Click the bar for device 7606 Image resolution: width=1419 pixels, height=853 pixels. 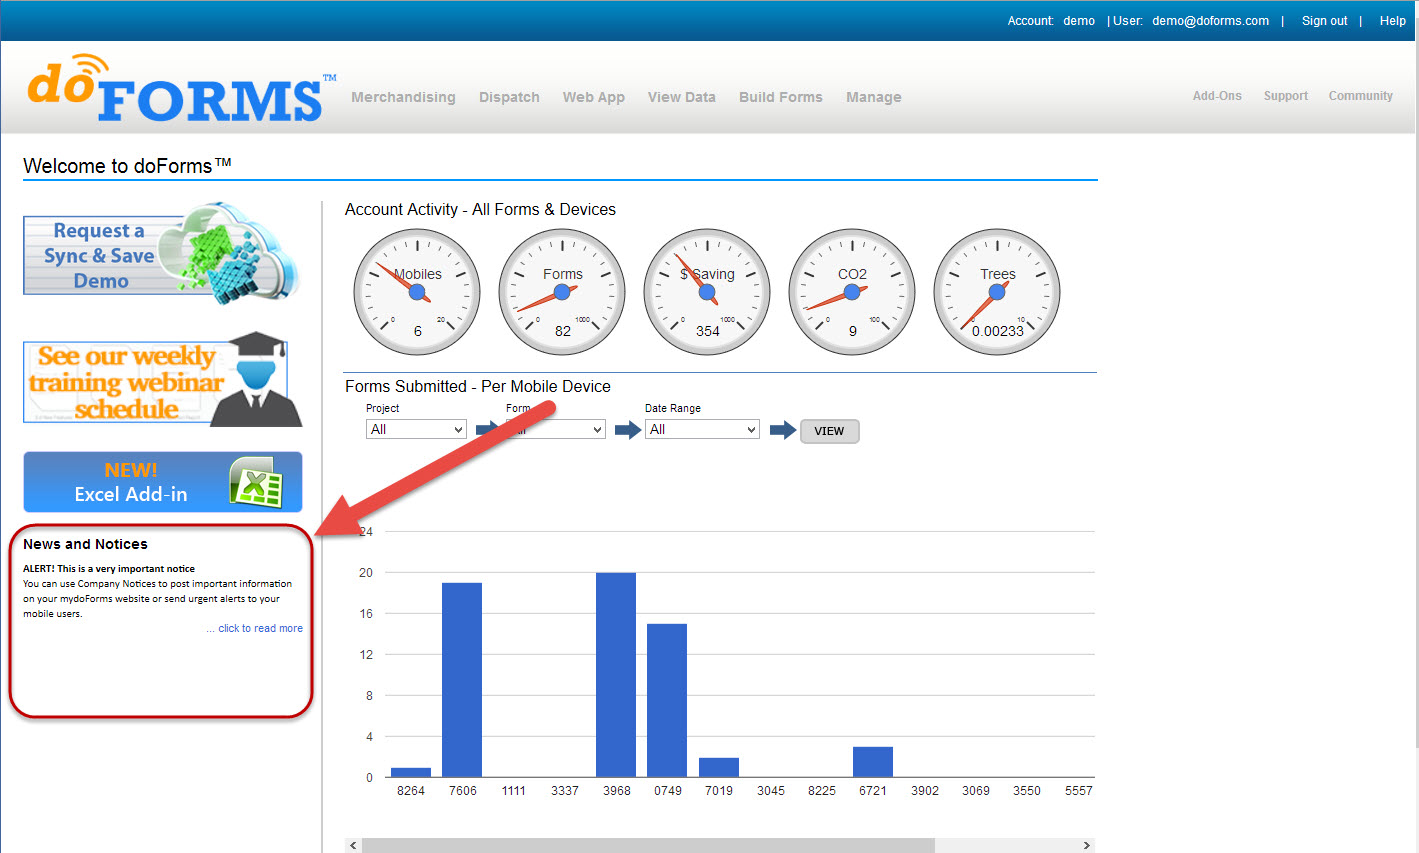pos(462,680)
